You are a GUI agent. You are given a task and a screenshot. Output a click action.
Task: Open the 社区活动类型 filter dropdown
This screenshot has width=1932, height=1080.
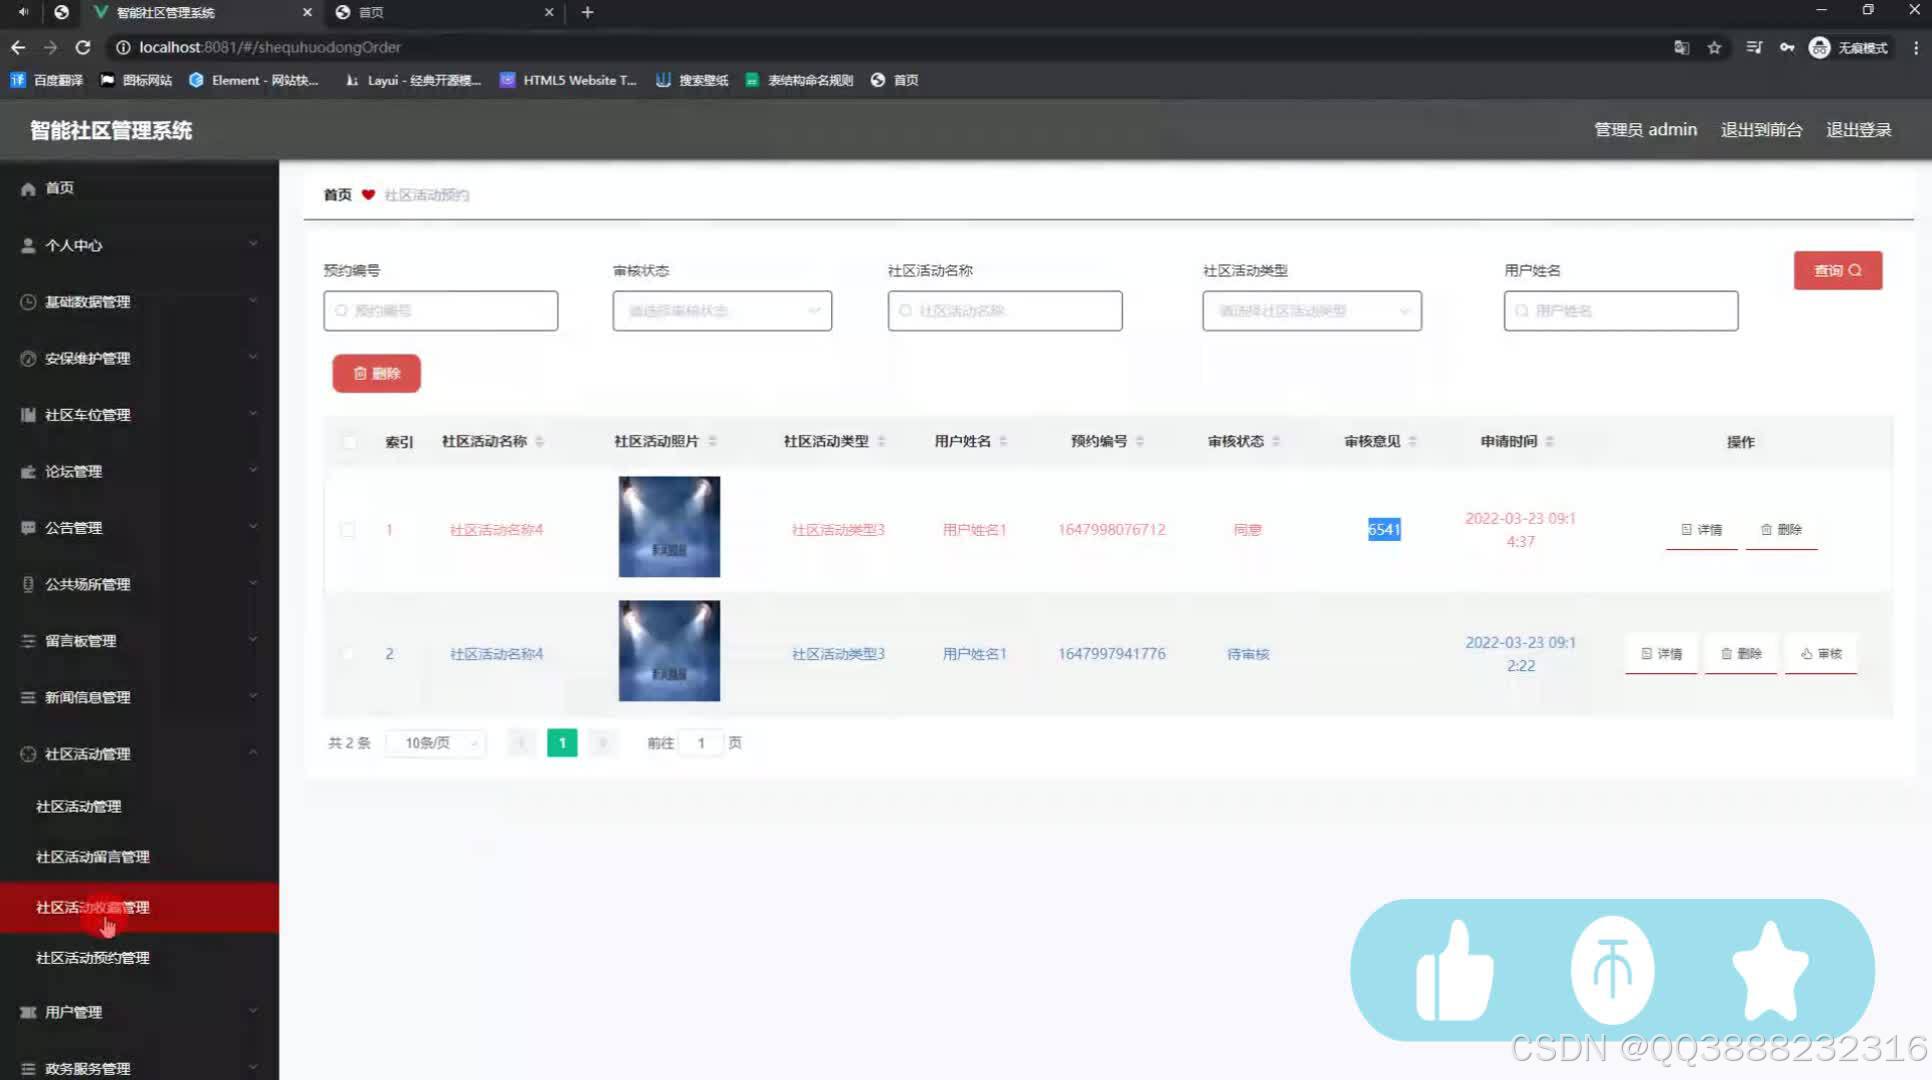(x=1311, y=310)
